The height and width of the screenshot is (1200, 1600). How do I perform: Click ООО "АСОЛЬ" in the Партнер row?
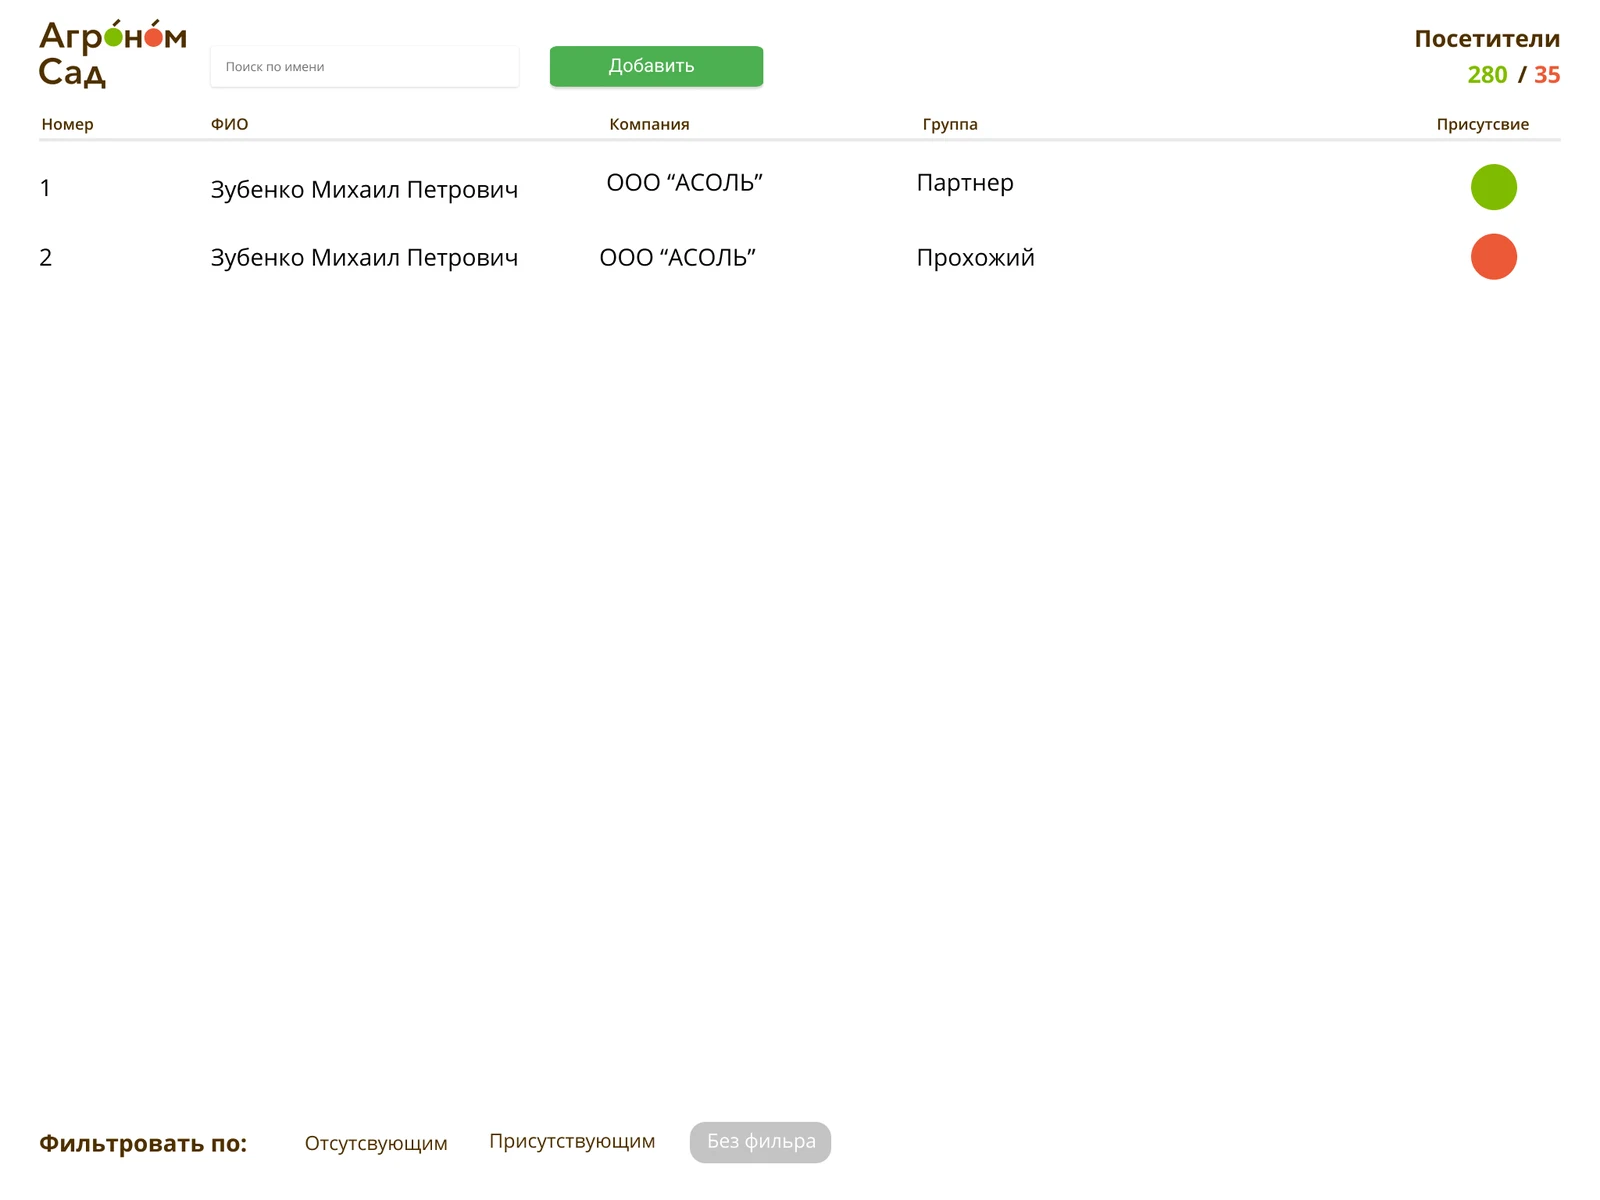point(685,182)
